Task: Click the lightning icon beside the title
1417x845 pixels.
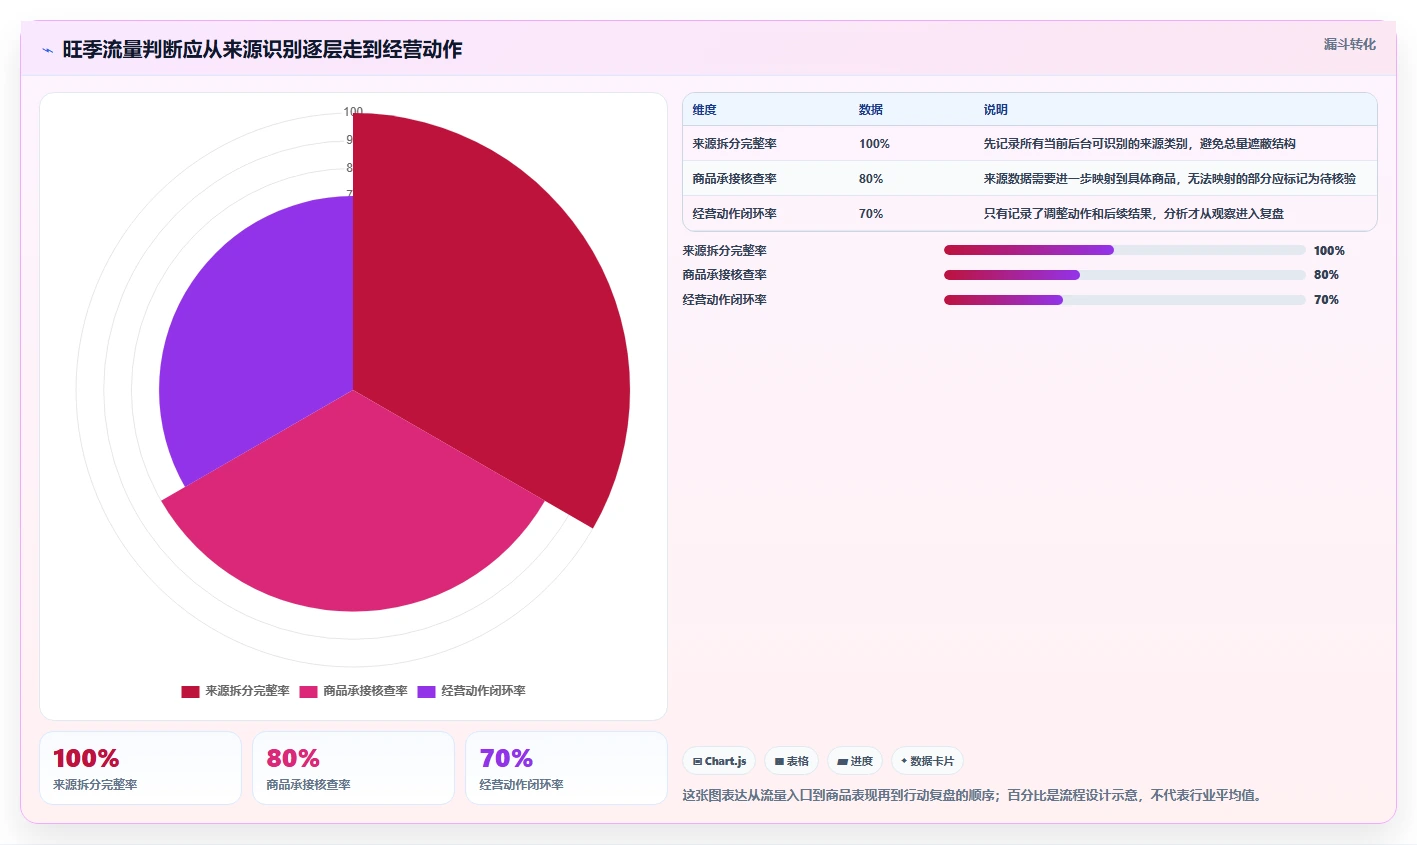Action: click(x=47, y=50)
